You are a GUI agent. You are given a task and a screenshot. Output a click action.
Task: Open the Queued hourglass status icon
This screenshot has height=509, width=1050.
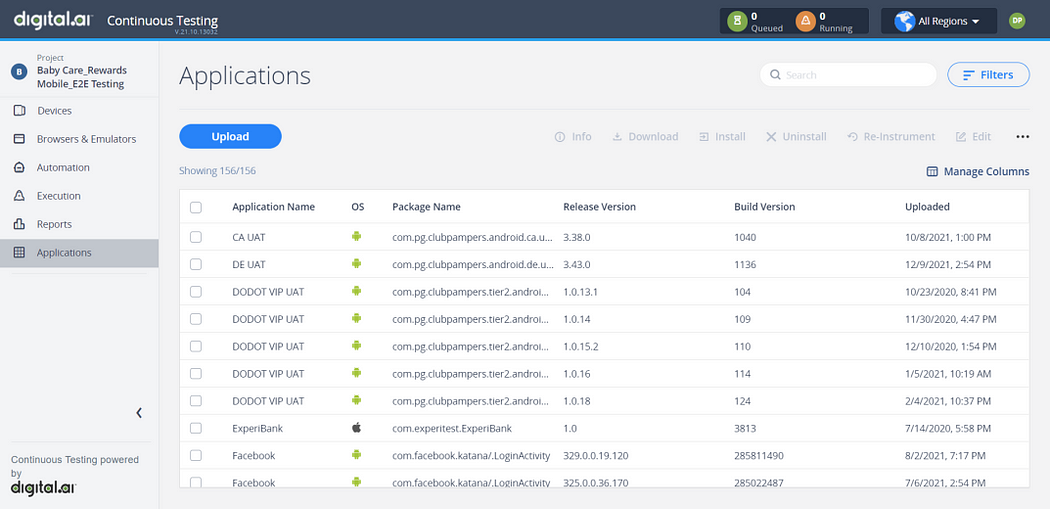click(737, 21)
